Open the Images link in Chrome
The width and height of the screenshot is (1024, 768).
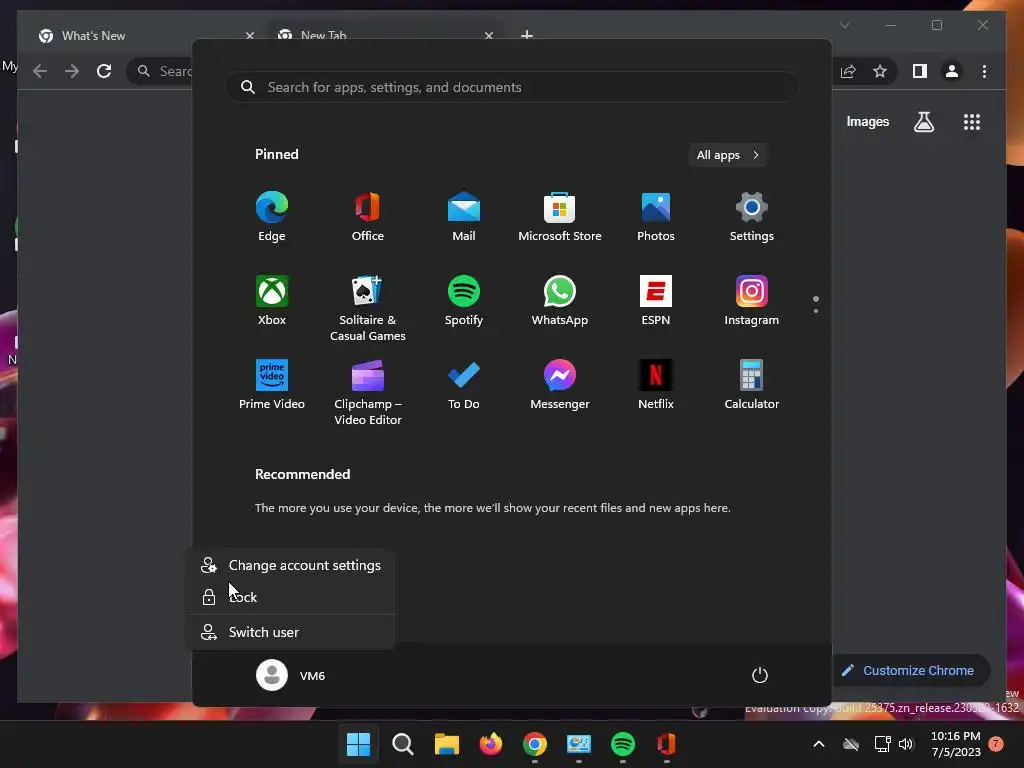coord(867,121)
